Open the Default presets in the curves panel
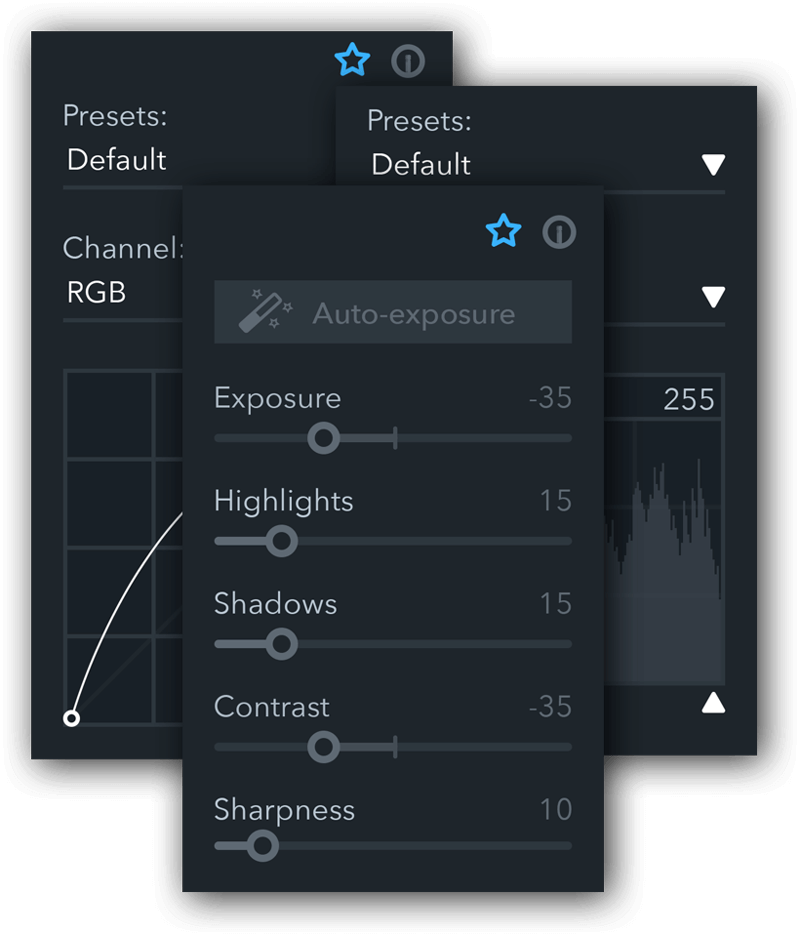The height and width of the screenshot is (935, 800). tap(123, 160)
